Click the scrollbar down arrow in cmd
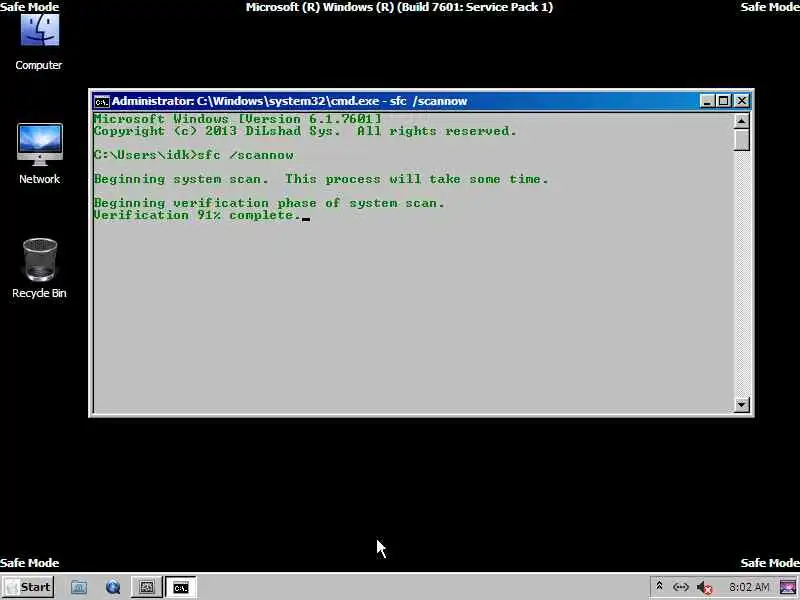 coord(741,405)
